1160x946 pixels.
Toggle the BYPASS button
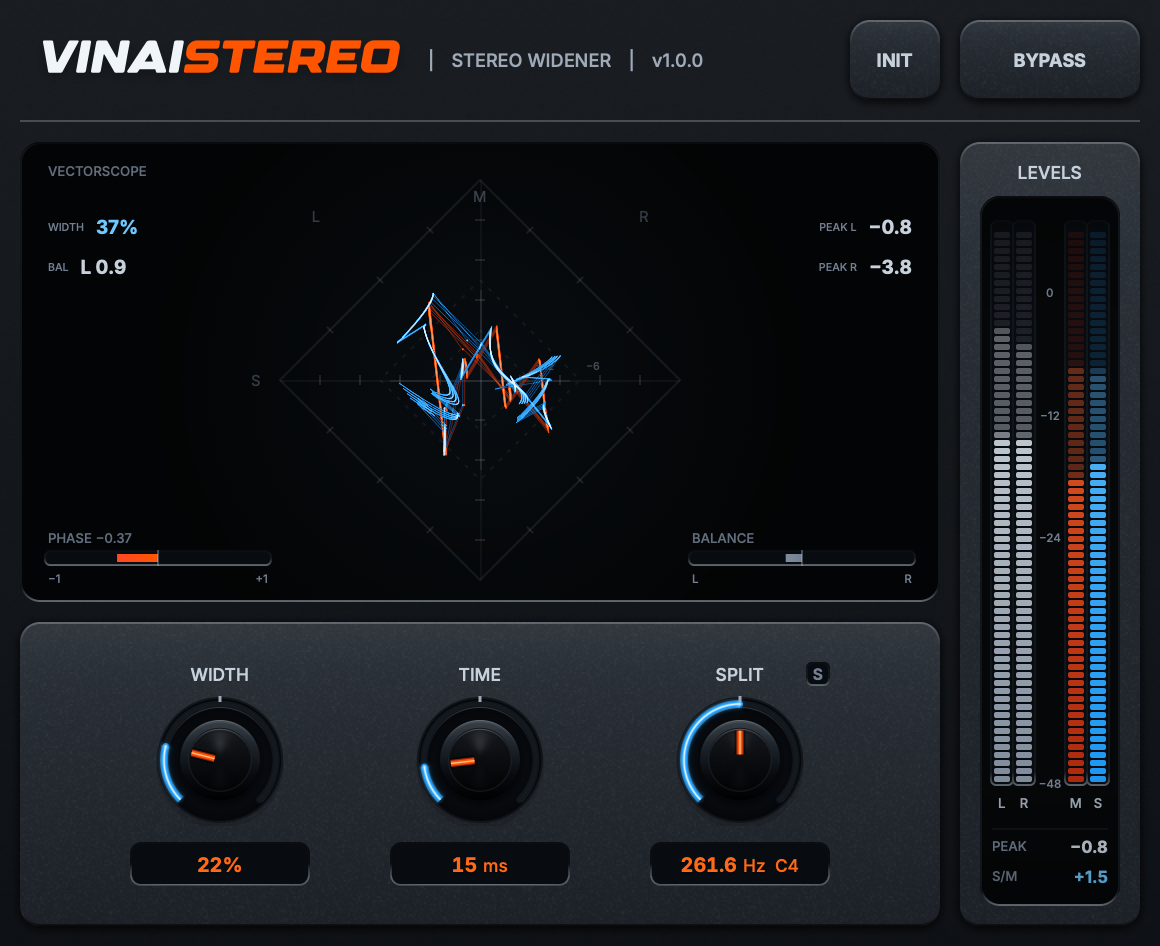pos(1049,60)
